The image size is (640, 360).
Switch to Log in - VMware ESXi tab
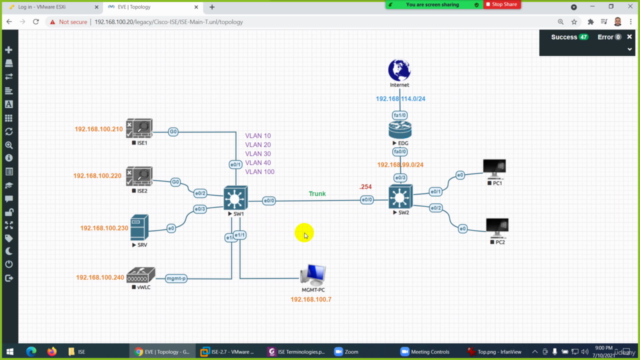[x=53, y=7]
